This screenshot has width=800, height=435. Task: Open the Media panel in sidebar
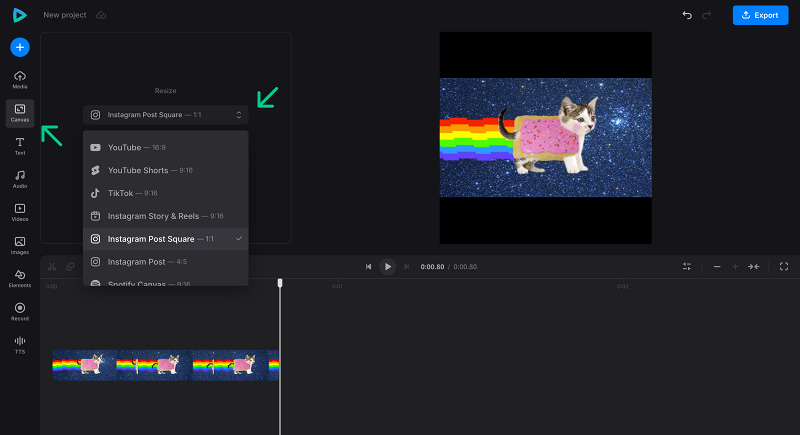(20, 80)
